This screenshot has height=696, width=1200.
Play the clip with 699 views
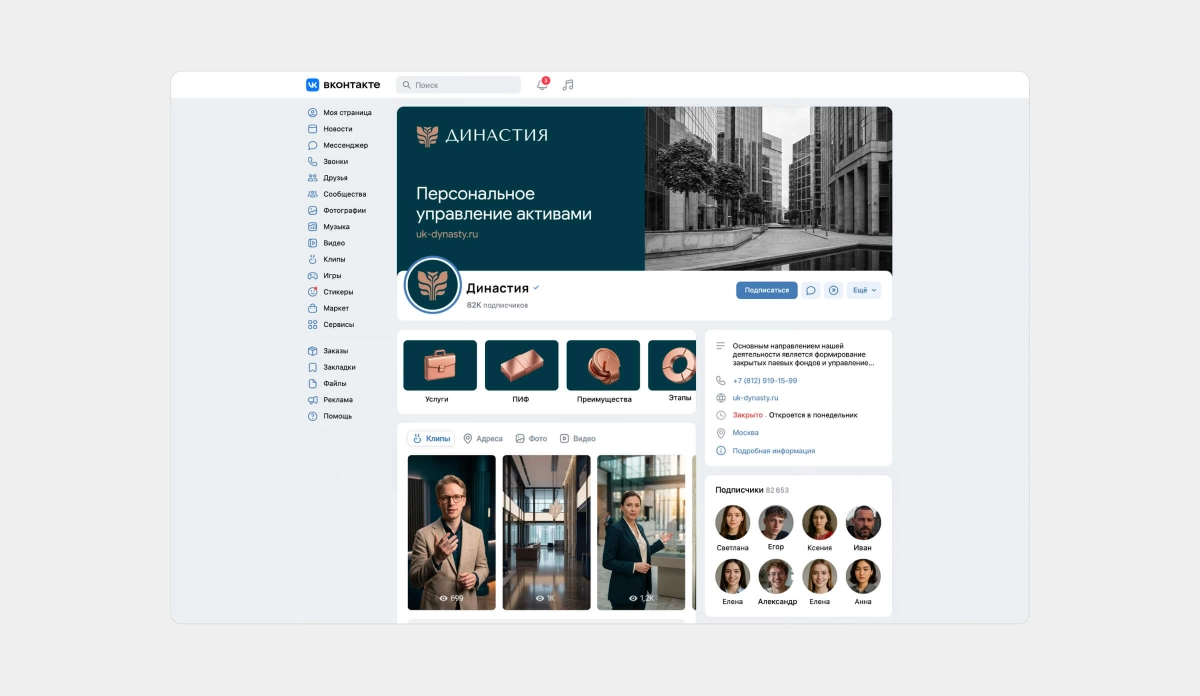pyautogui.click(x=452, y=532)
